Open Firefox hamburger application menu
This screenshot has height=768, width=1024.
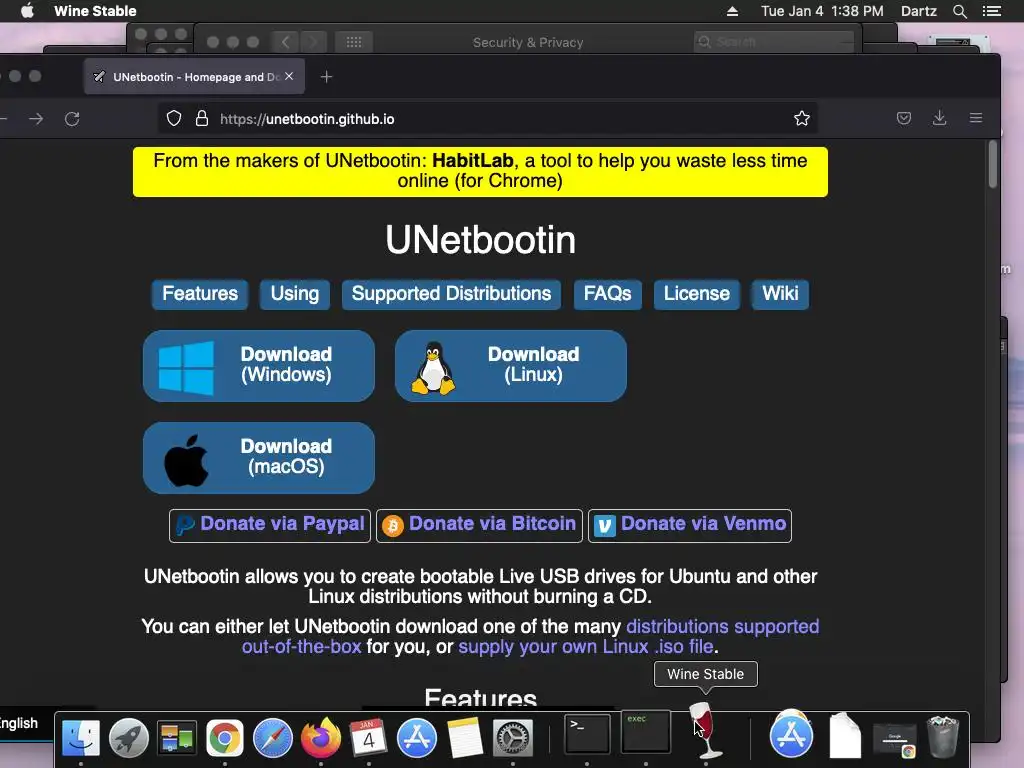[x=976, y=118]
